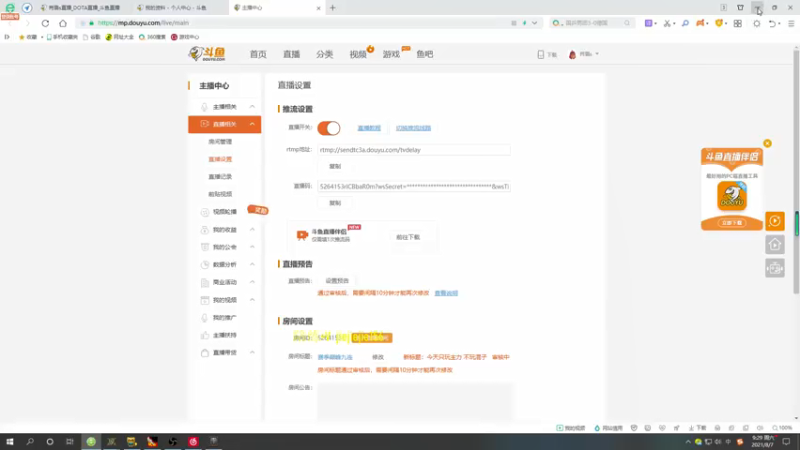Click the scissors screenshot toolbar icon
The width and height of the screenshot is (800, 450).
[x=667, y=23]
